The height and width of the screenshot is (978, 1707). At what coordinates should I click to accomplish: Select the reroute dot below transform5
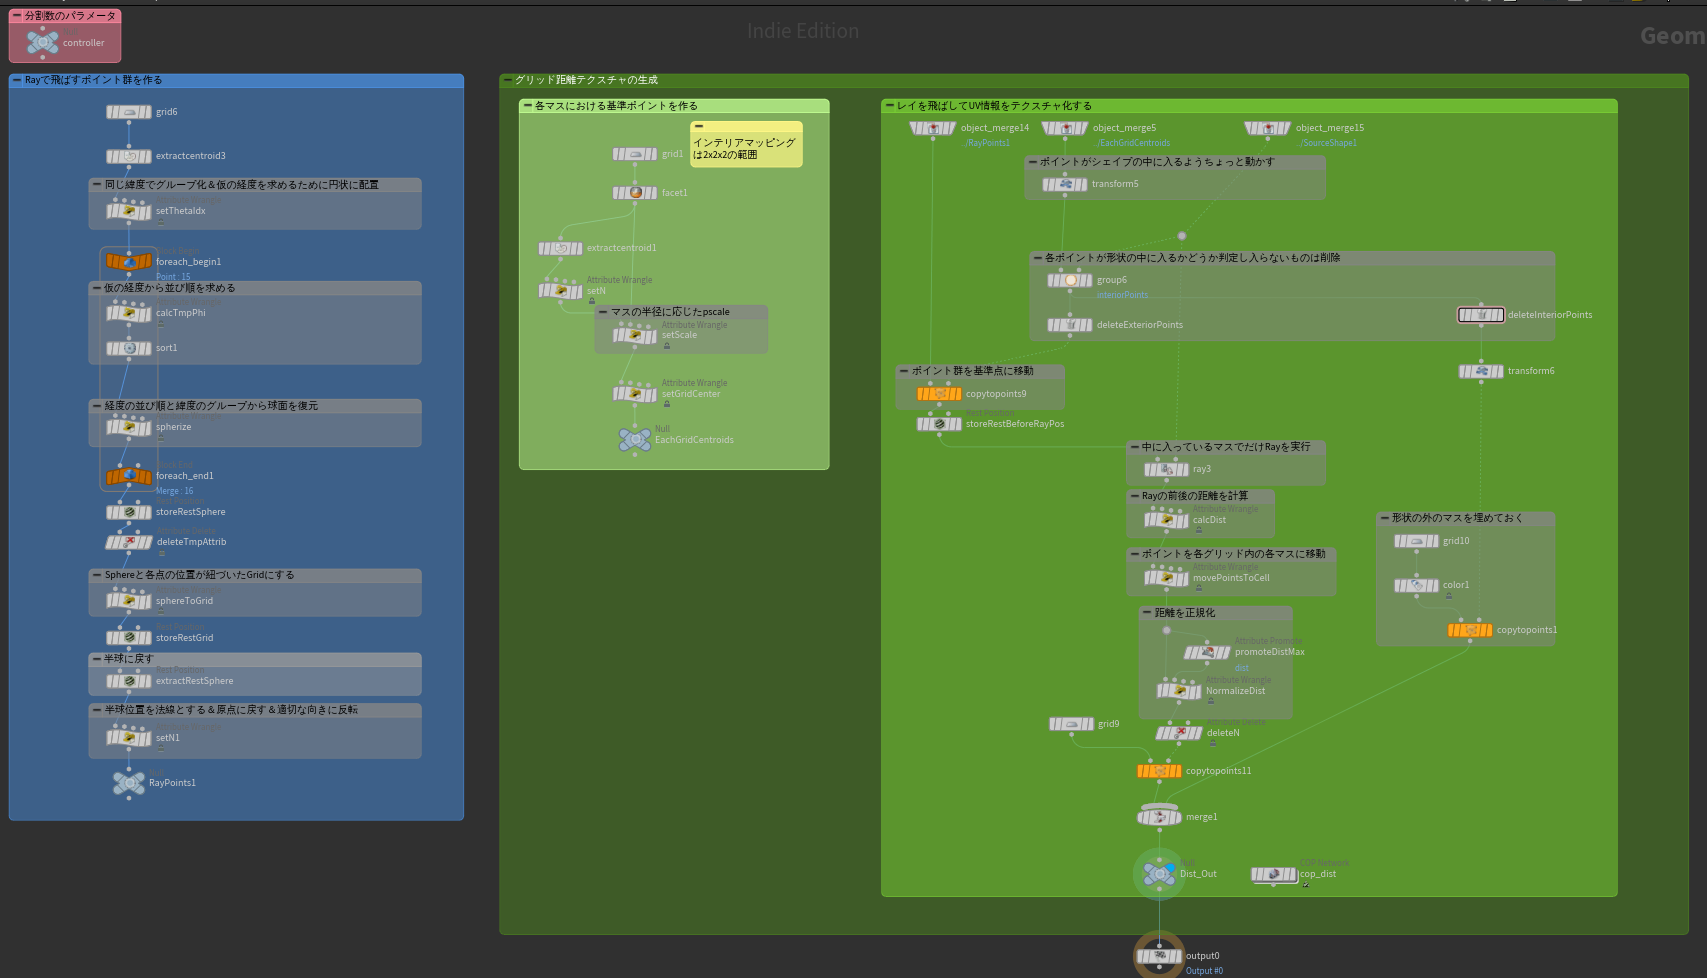pos(1181,236)
